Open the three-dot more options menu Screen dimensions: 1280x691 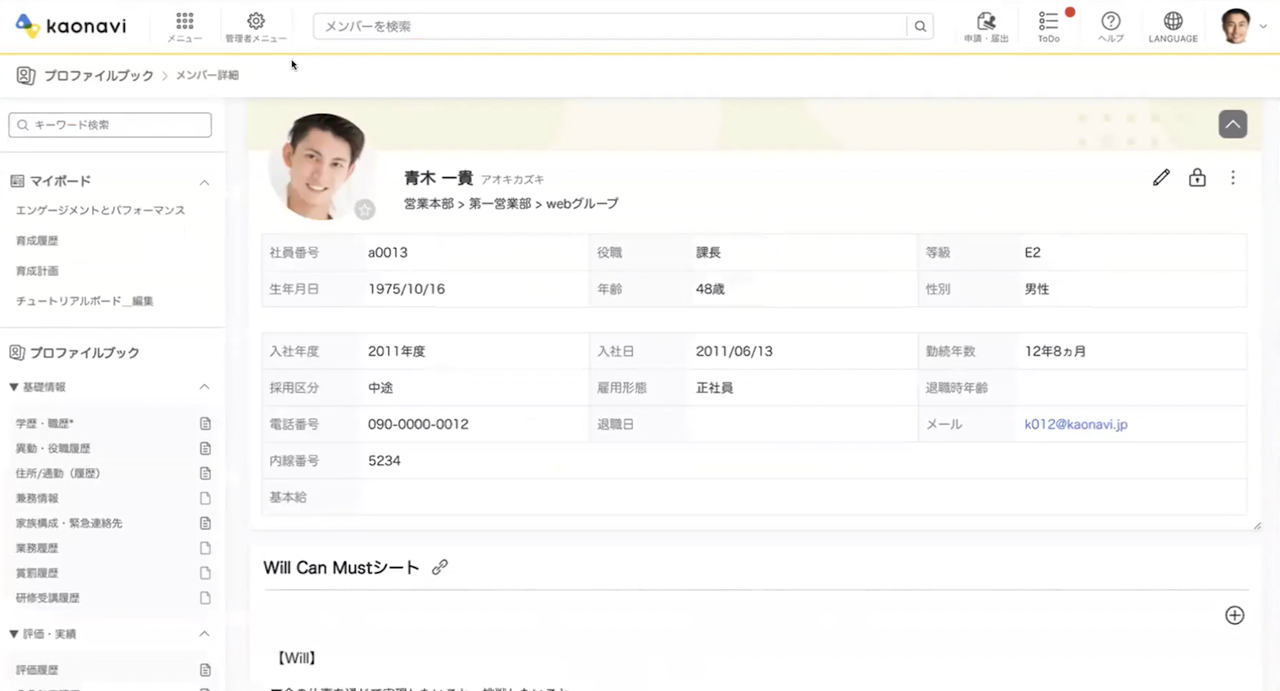(1233, 178)
